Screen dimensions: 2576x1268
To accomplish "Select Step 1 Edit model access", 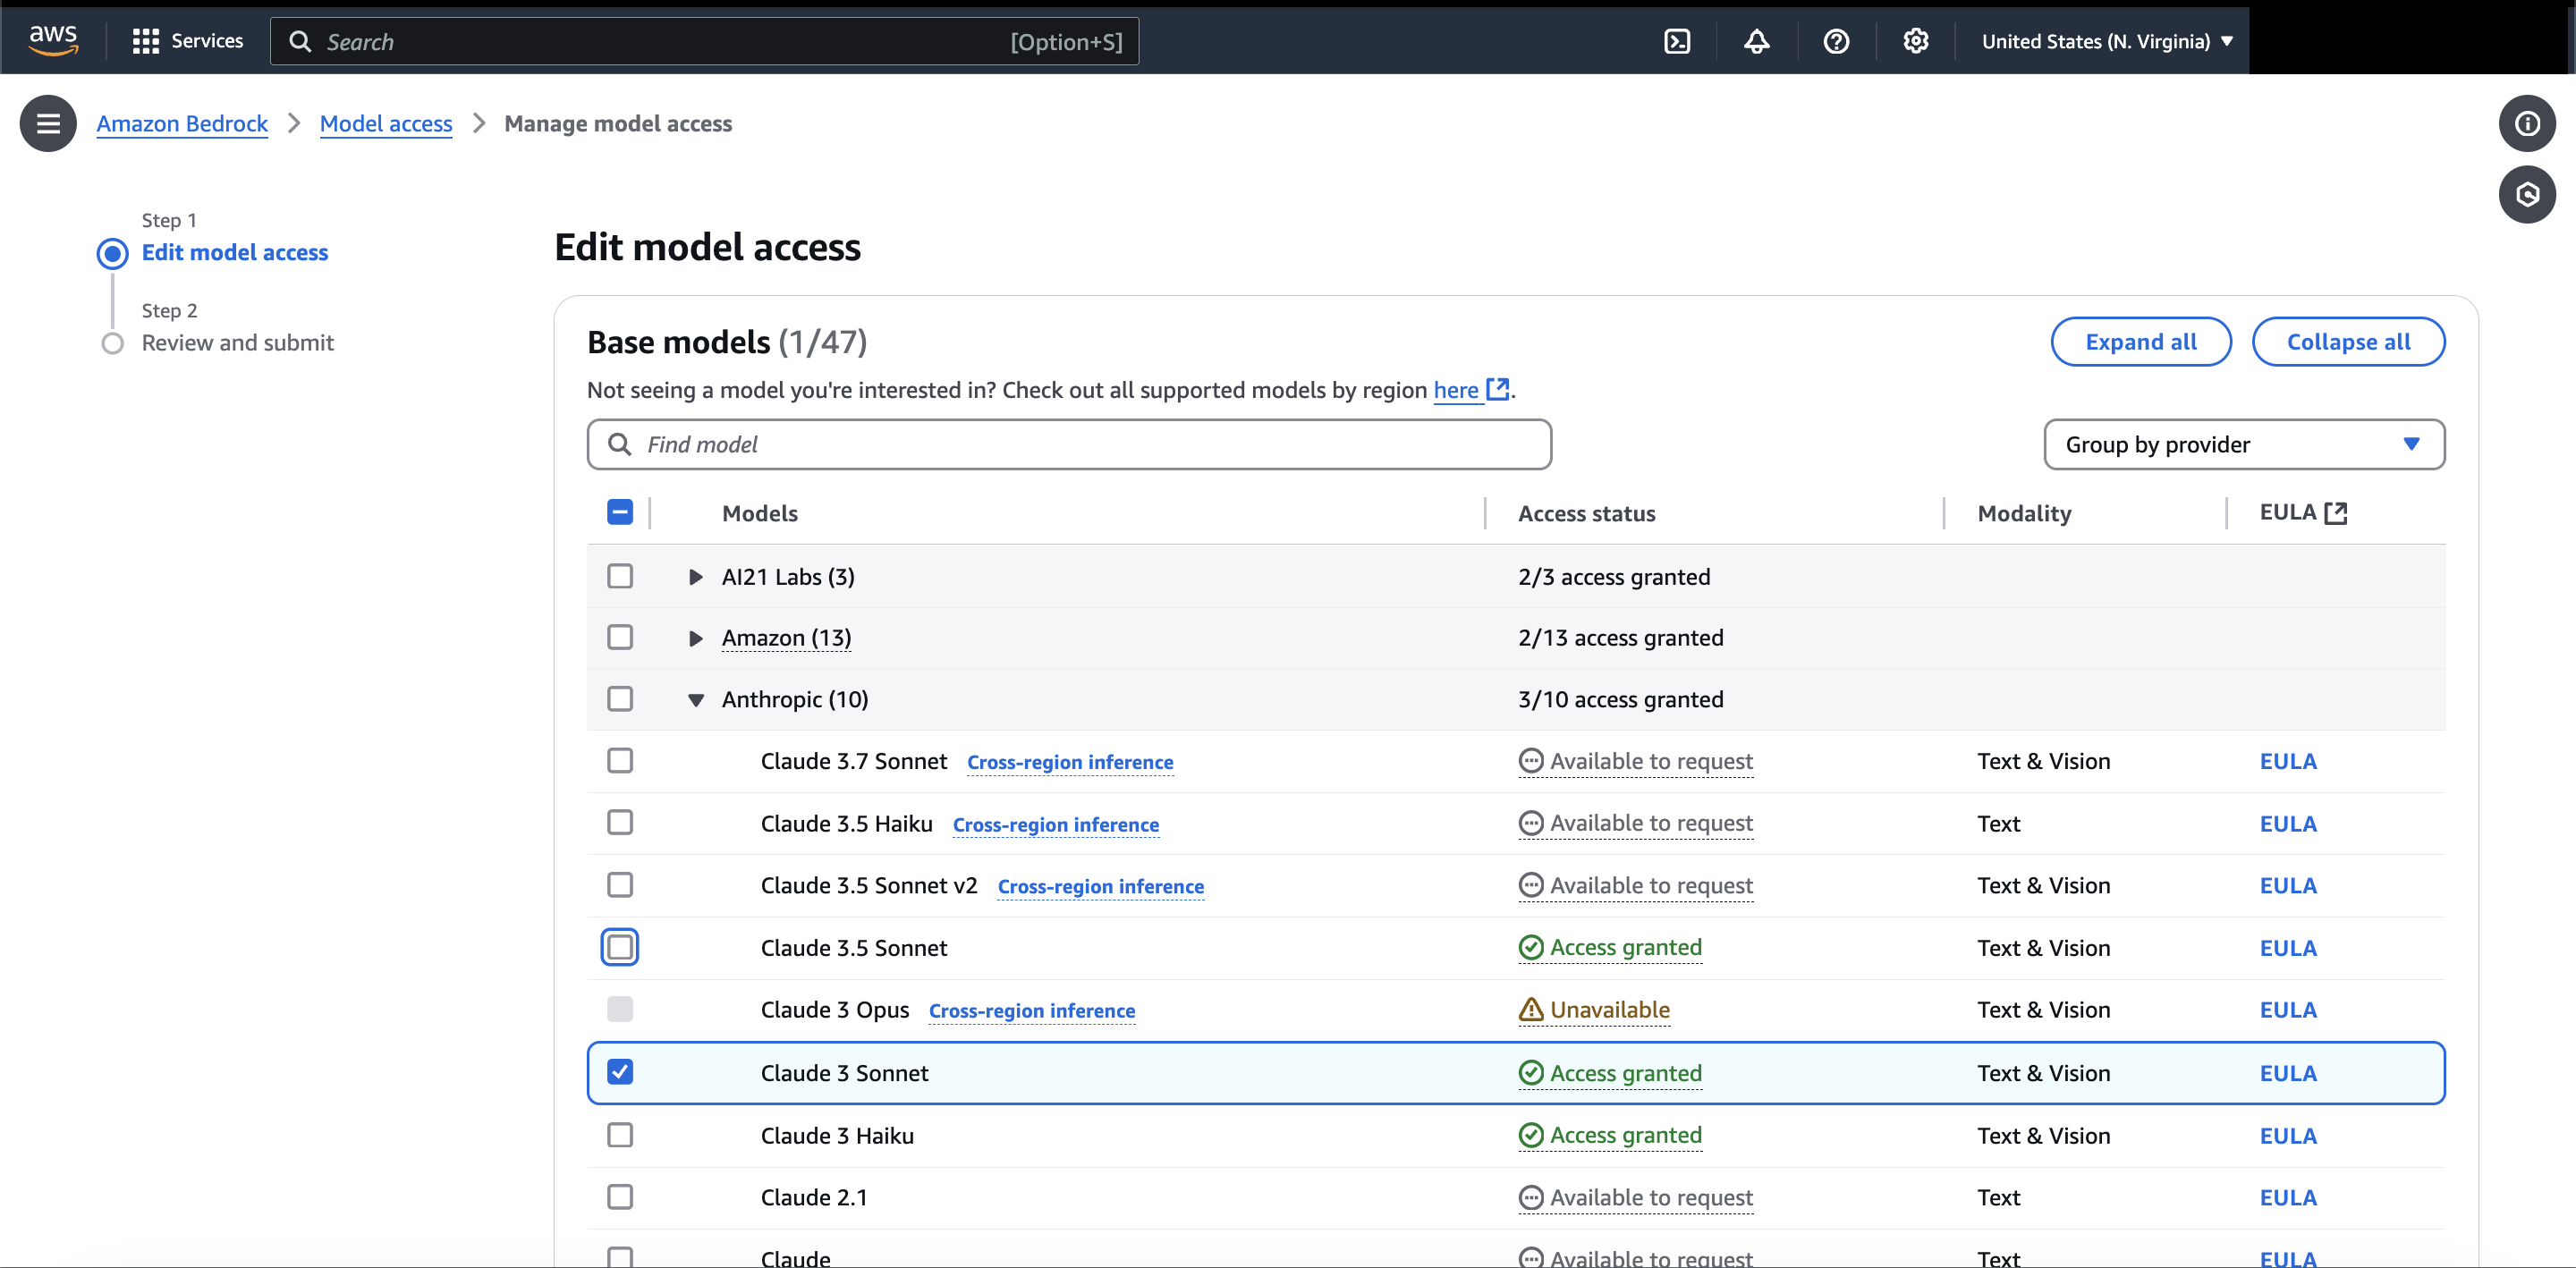I will coord(235,252).
